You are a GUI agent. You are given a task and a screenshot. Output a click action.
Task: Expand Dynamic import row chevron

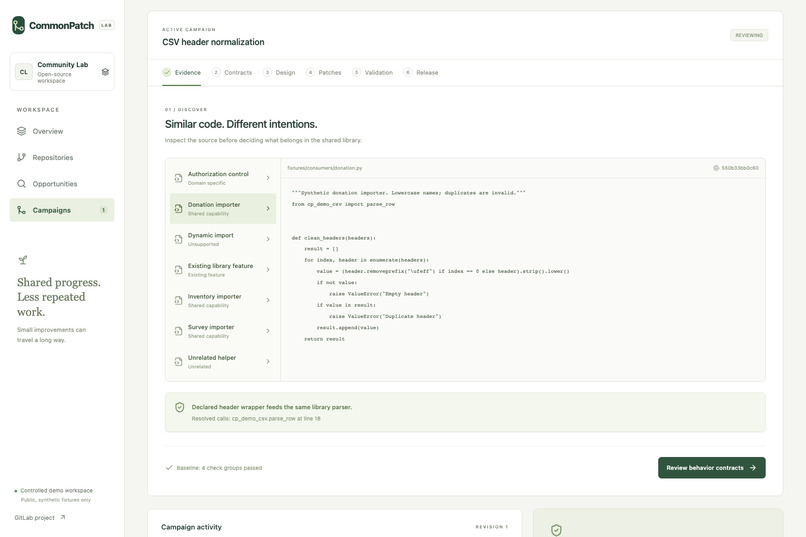(268, 239)
